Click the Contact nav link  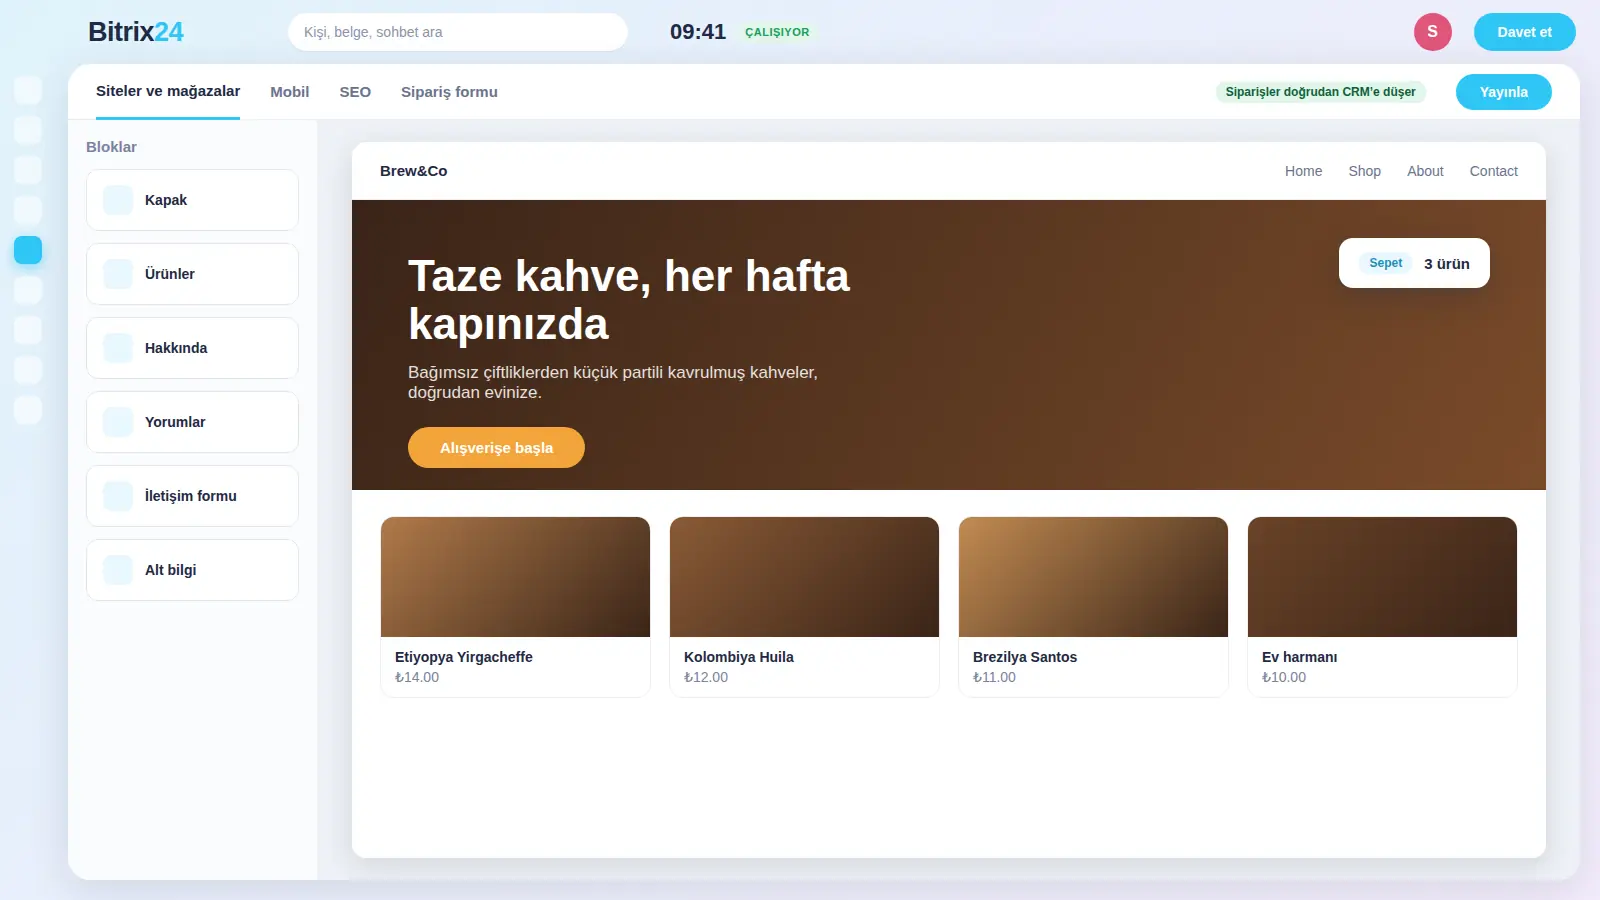click(1493, 171)
